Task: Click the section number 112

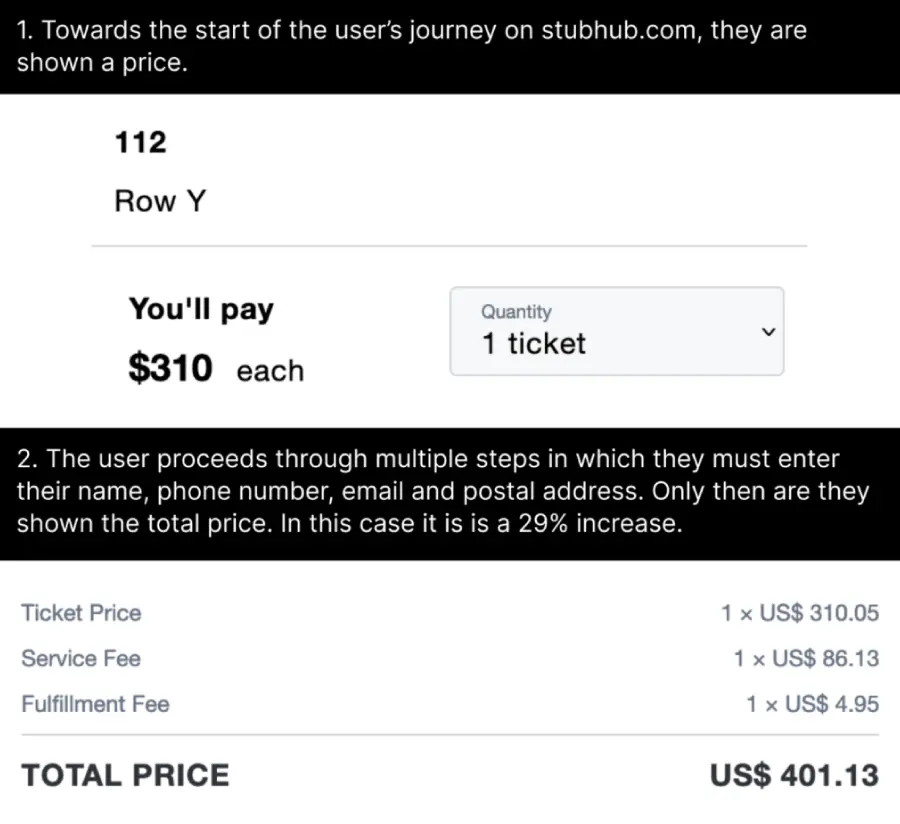Action: (141, 143)
